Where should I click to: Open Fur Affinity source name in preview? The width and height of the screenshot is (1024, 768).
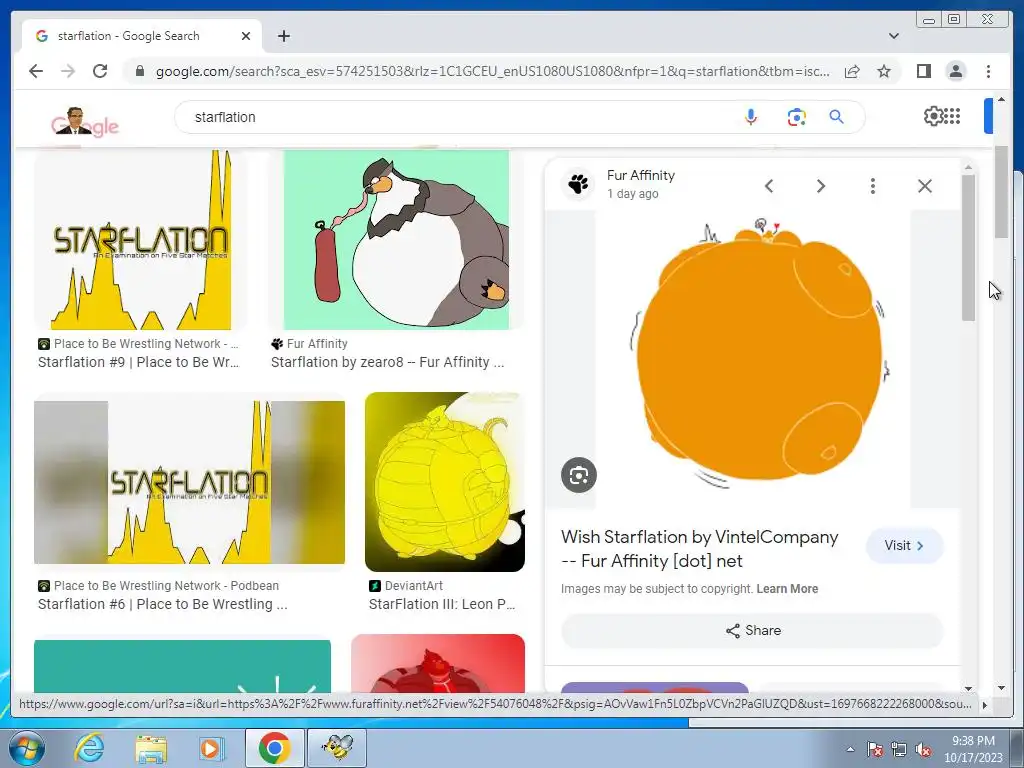(641, 175)
